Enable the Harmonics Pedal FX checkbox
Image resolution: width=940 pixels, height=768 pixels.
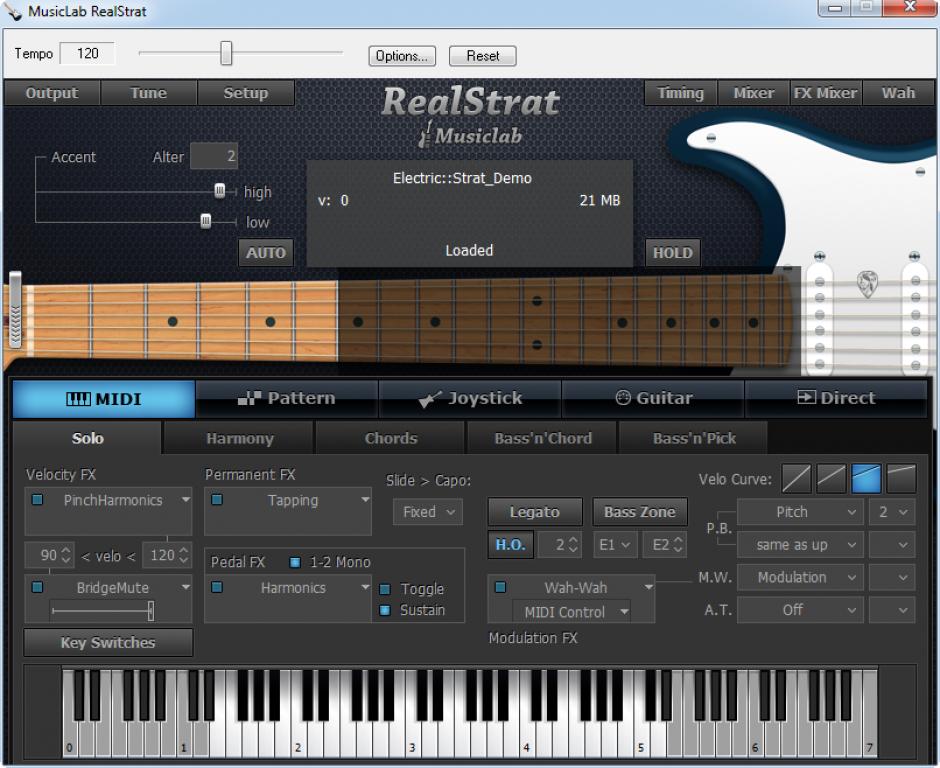click(x=217, y=587)
